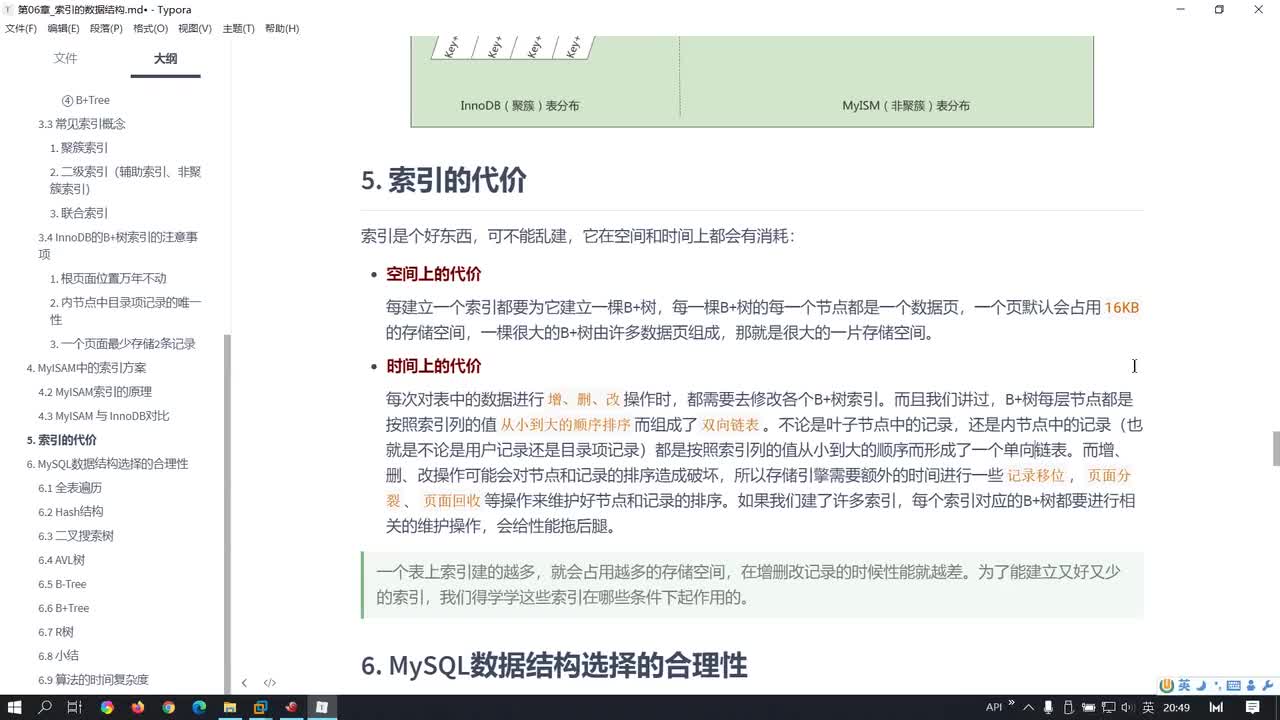
Task: Open the 编辑(E) menu
Action: coord(63,28)
